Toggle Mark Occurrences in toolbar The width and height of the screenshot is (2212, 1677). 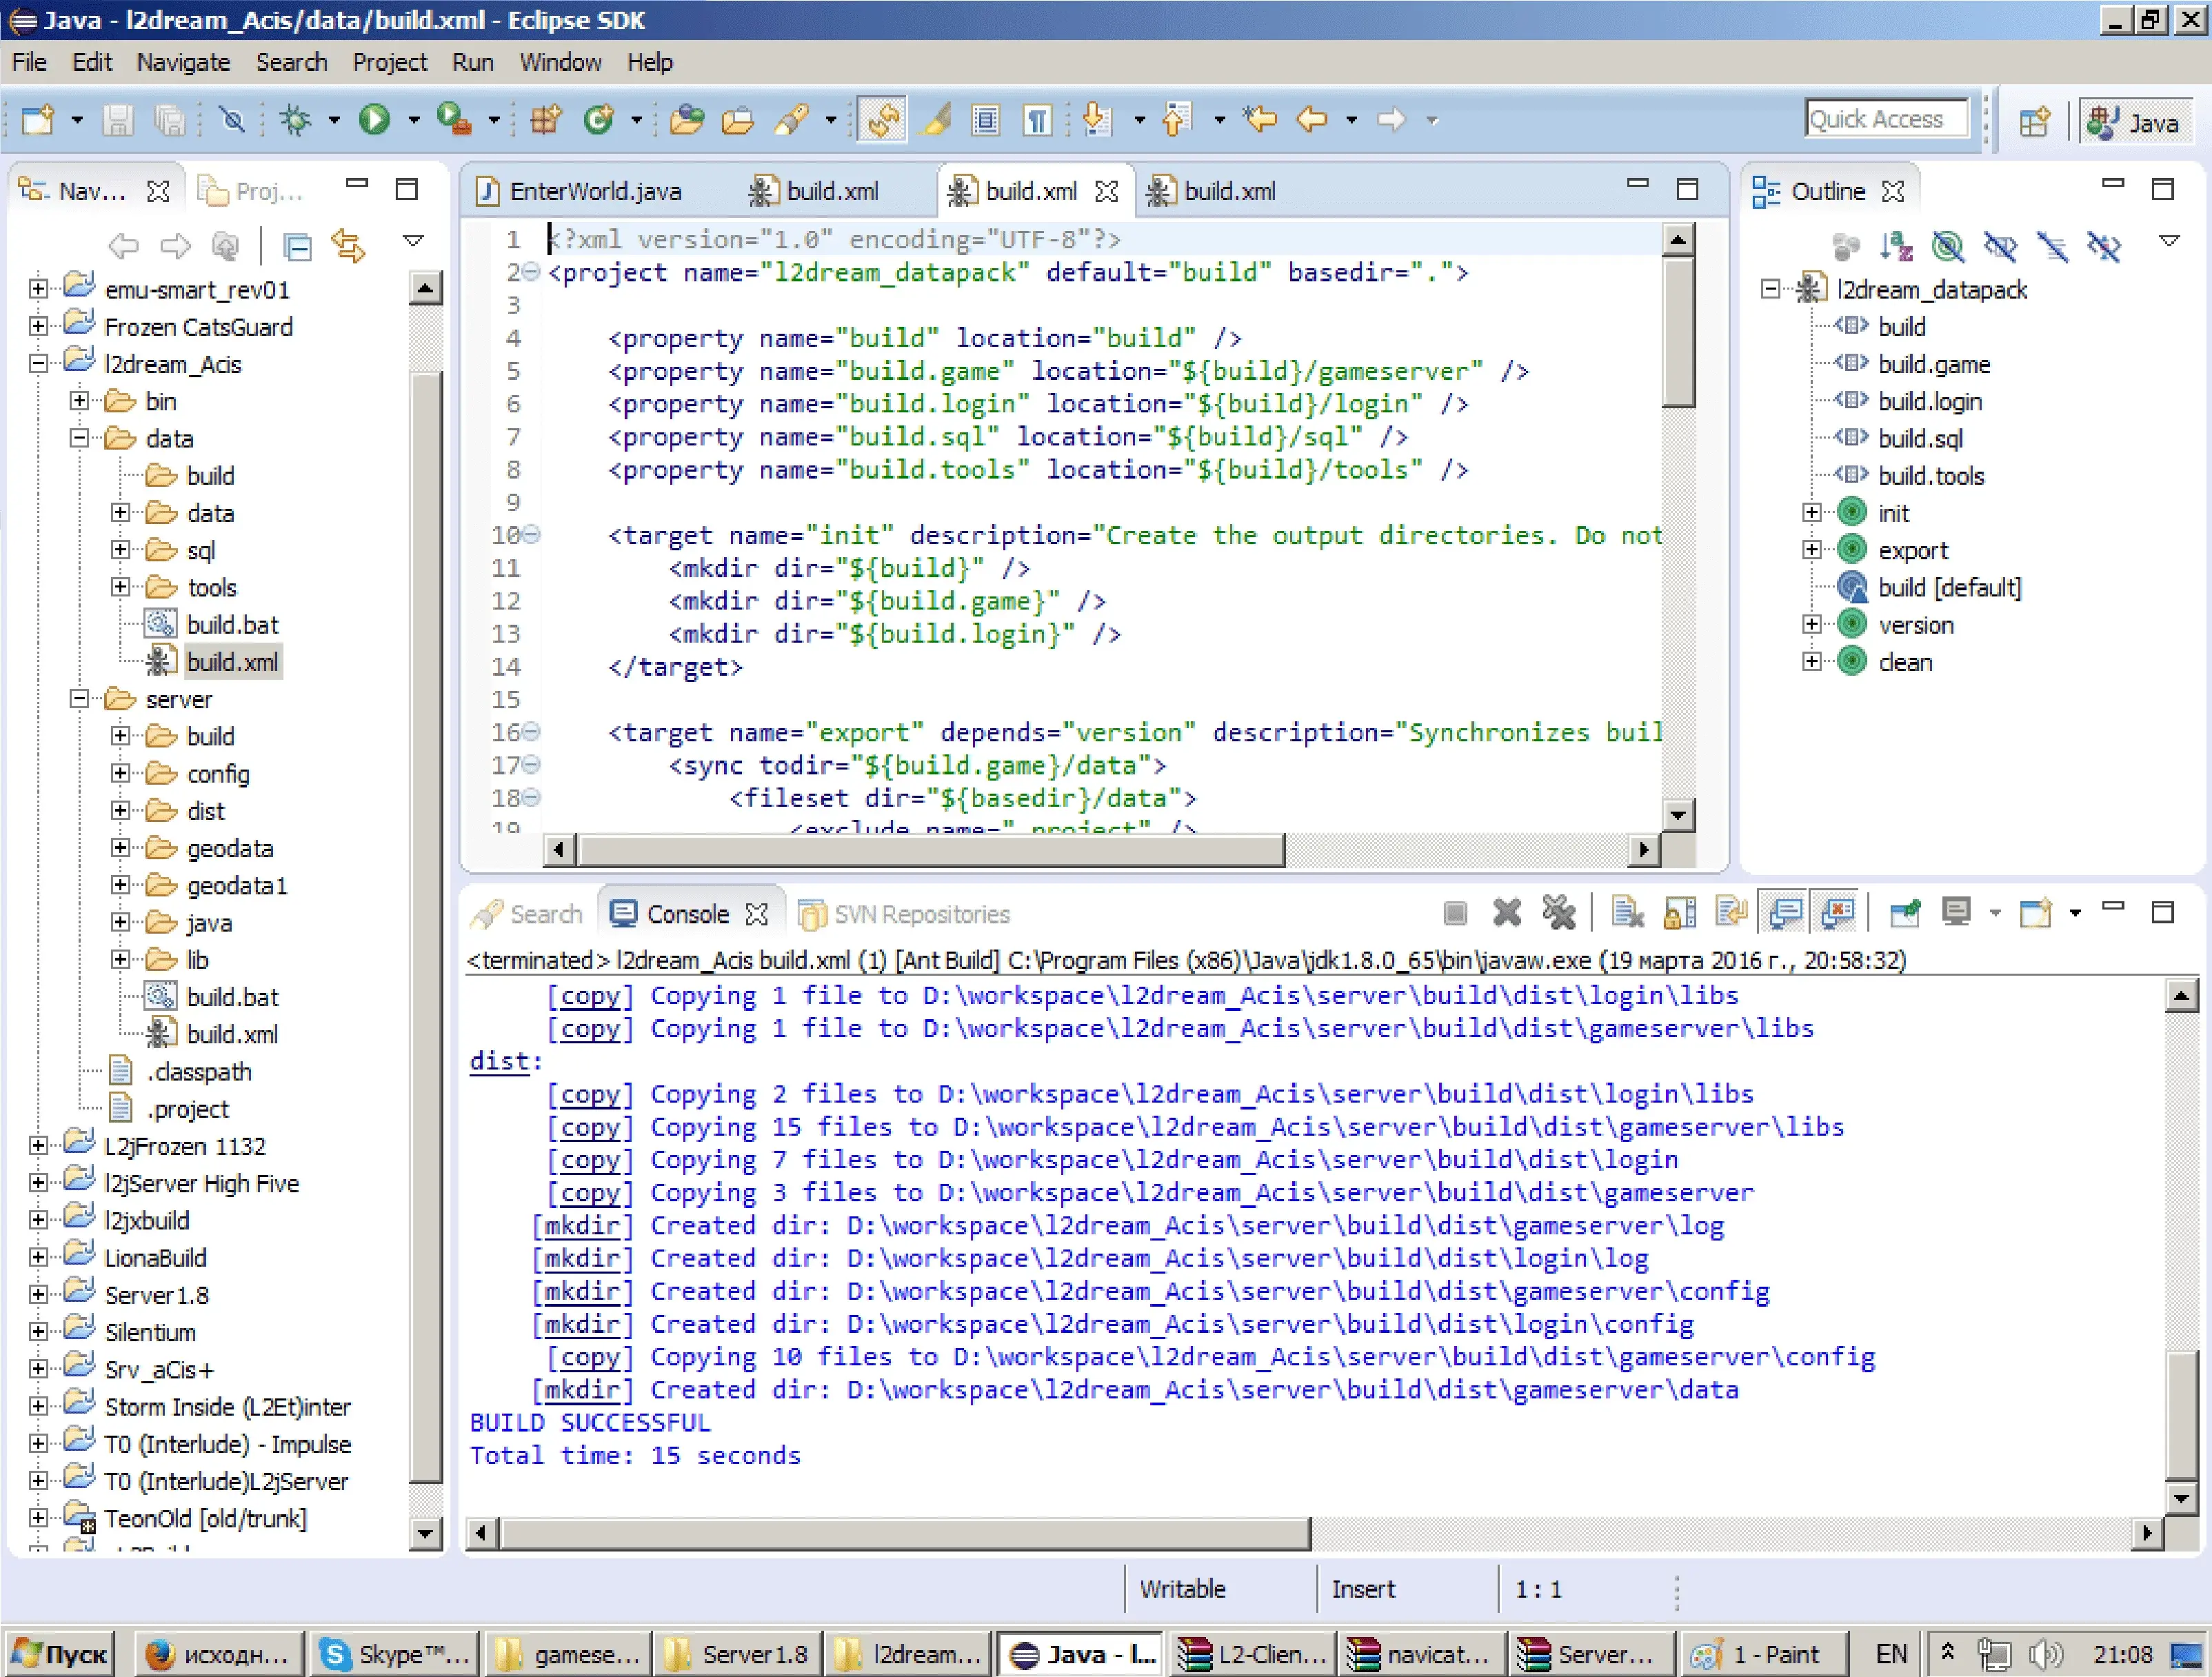tap(936, 120)
